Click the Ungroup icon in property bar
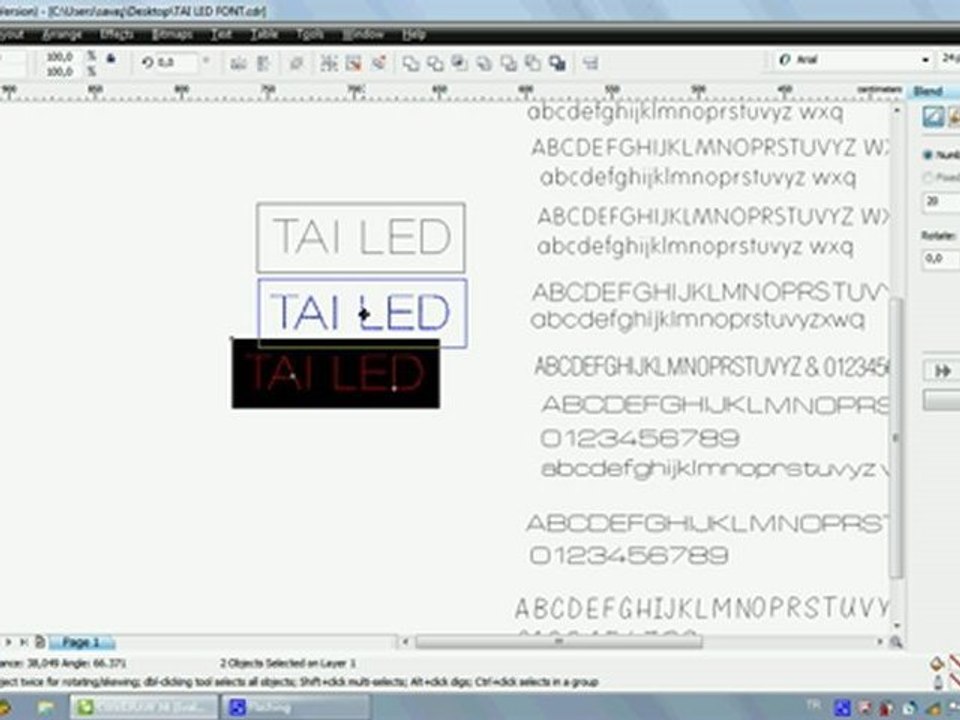The height and width of the screenshot is (720, 960). click(353, 63)
